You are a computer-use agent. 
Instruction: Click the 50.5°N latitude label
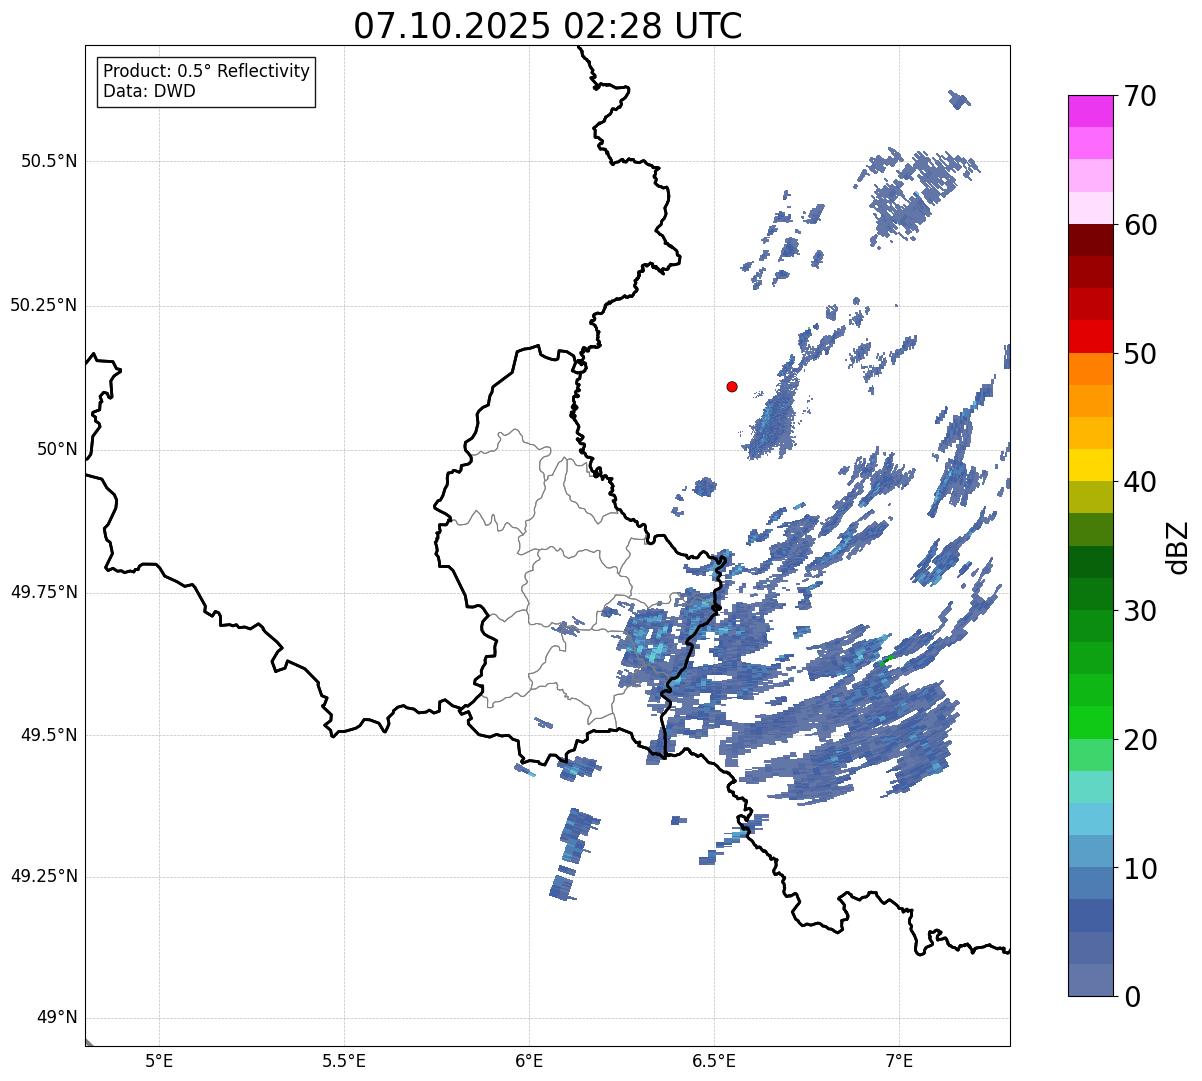(x=49, y=161)
